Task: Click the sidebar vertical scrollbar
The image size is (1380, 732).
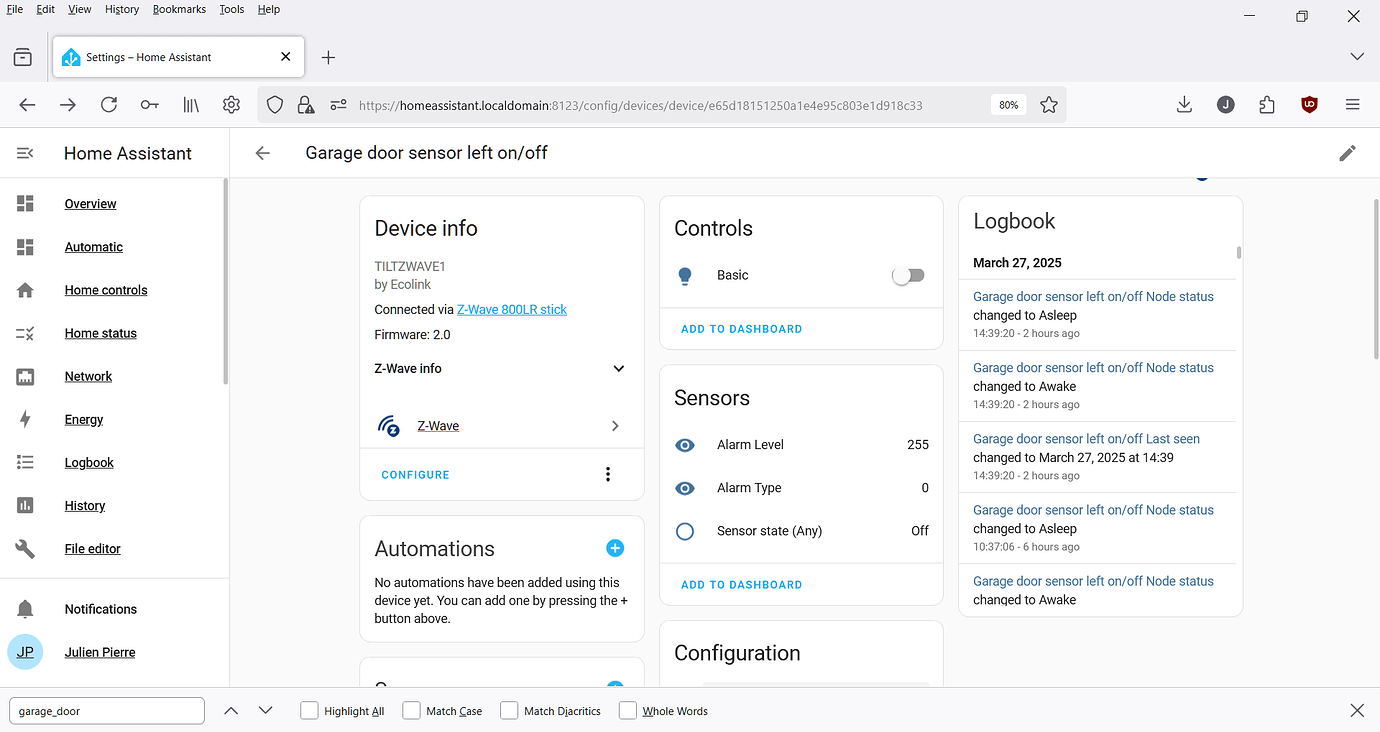Action: (225, 280)
